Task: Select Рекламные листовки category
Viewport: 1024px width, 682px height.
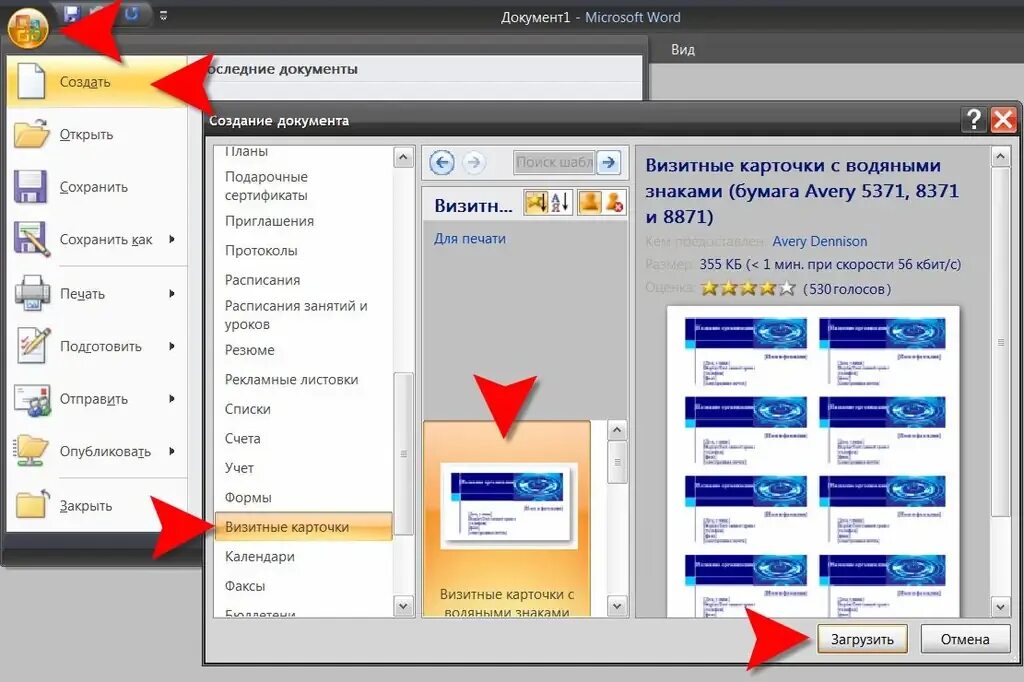Action: 303,380
